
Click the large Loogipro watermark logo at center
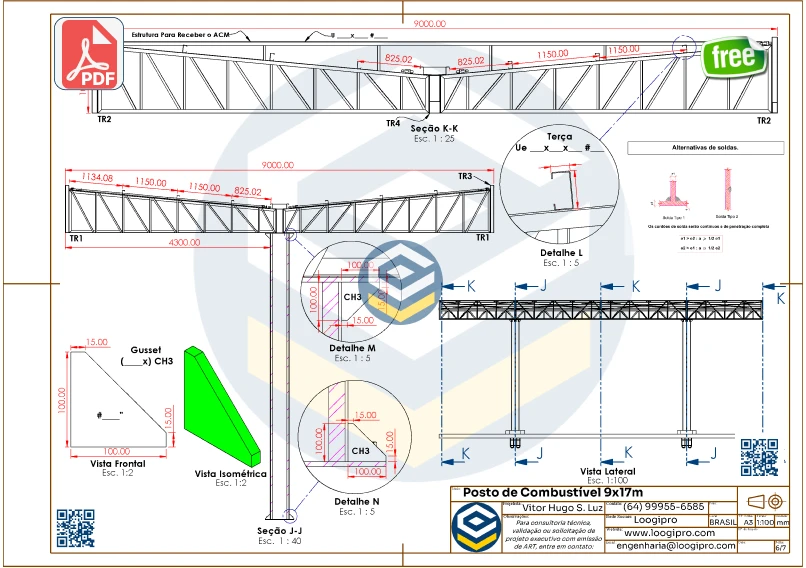click(x=404, y=283)
